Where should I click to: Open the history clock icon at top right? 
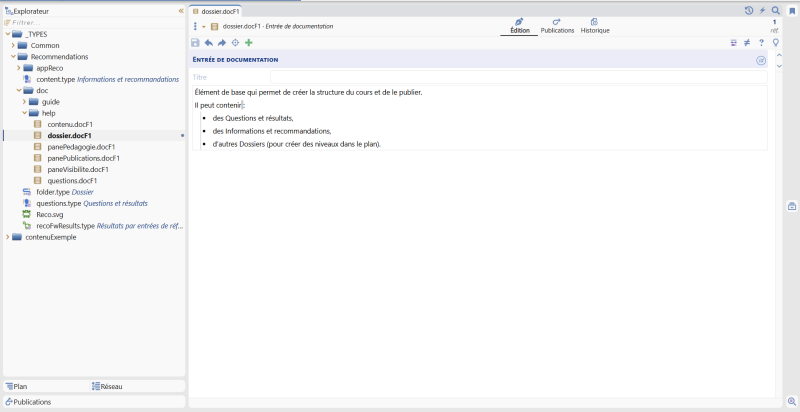pos(748,10)
